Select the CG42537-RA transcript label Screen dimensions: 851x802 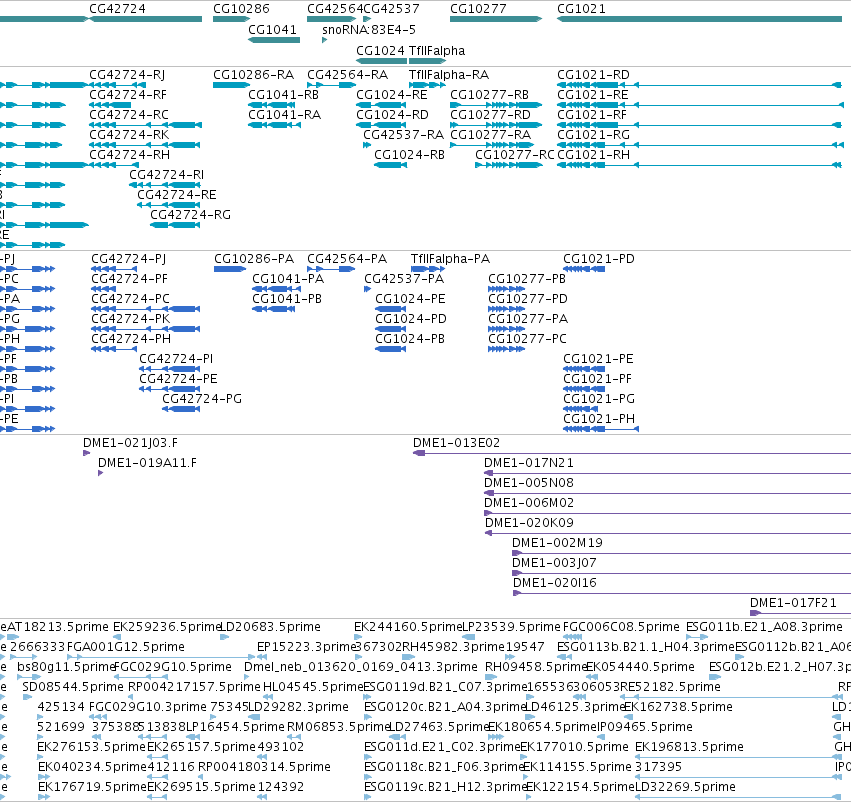403,135
